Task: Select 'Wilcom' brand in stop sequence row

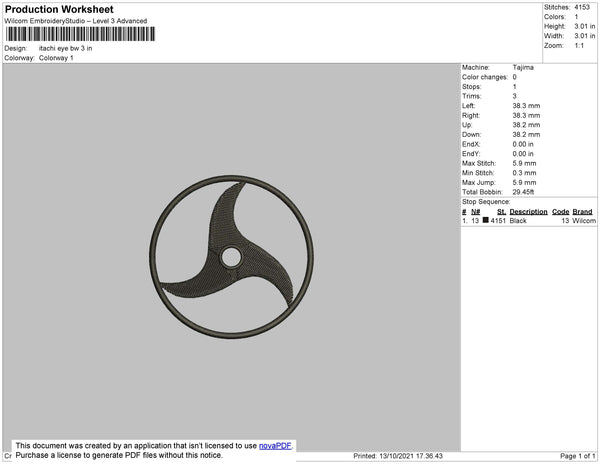Action: [x=584, y=221]
